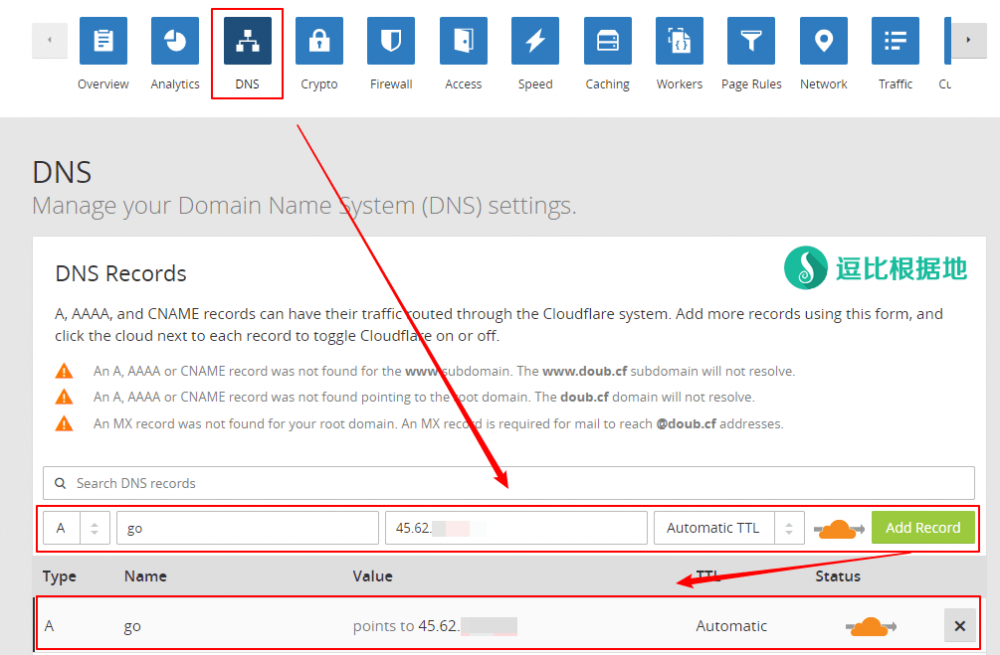Open the Analytics pie chart icon
The image size is (1000, 655).
tap(175, 41)
